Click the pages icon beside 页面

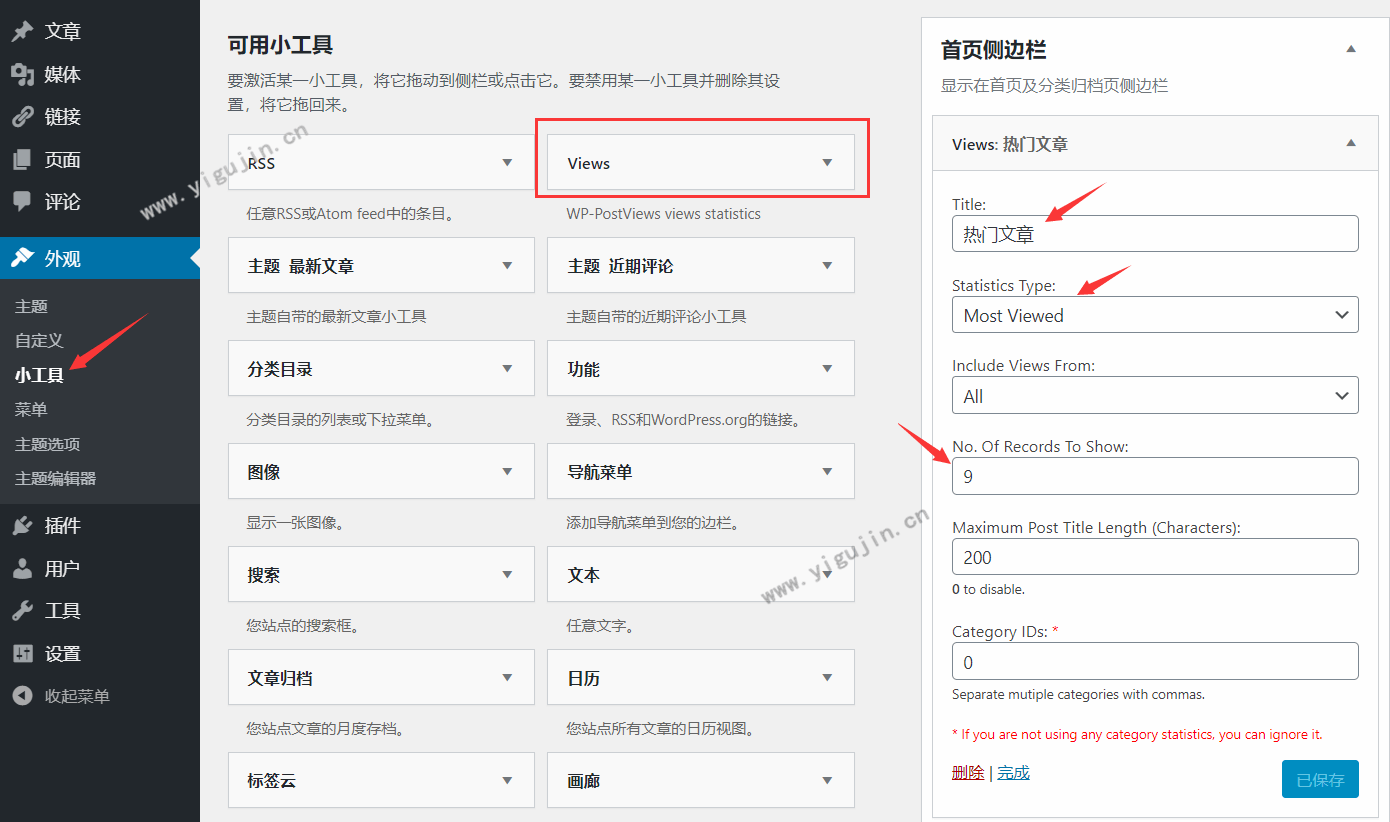(22, 160)
